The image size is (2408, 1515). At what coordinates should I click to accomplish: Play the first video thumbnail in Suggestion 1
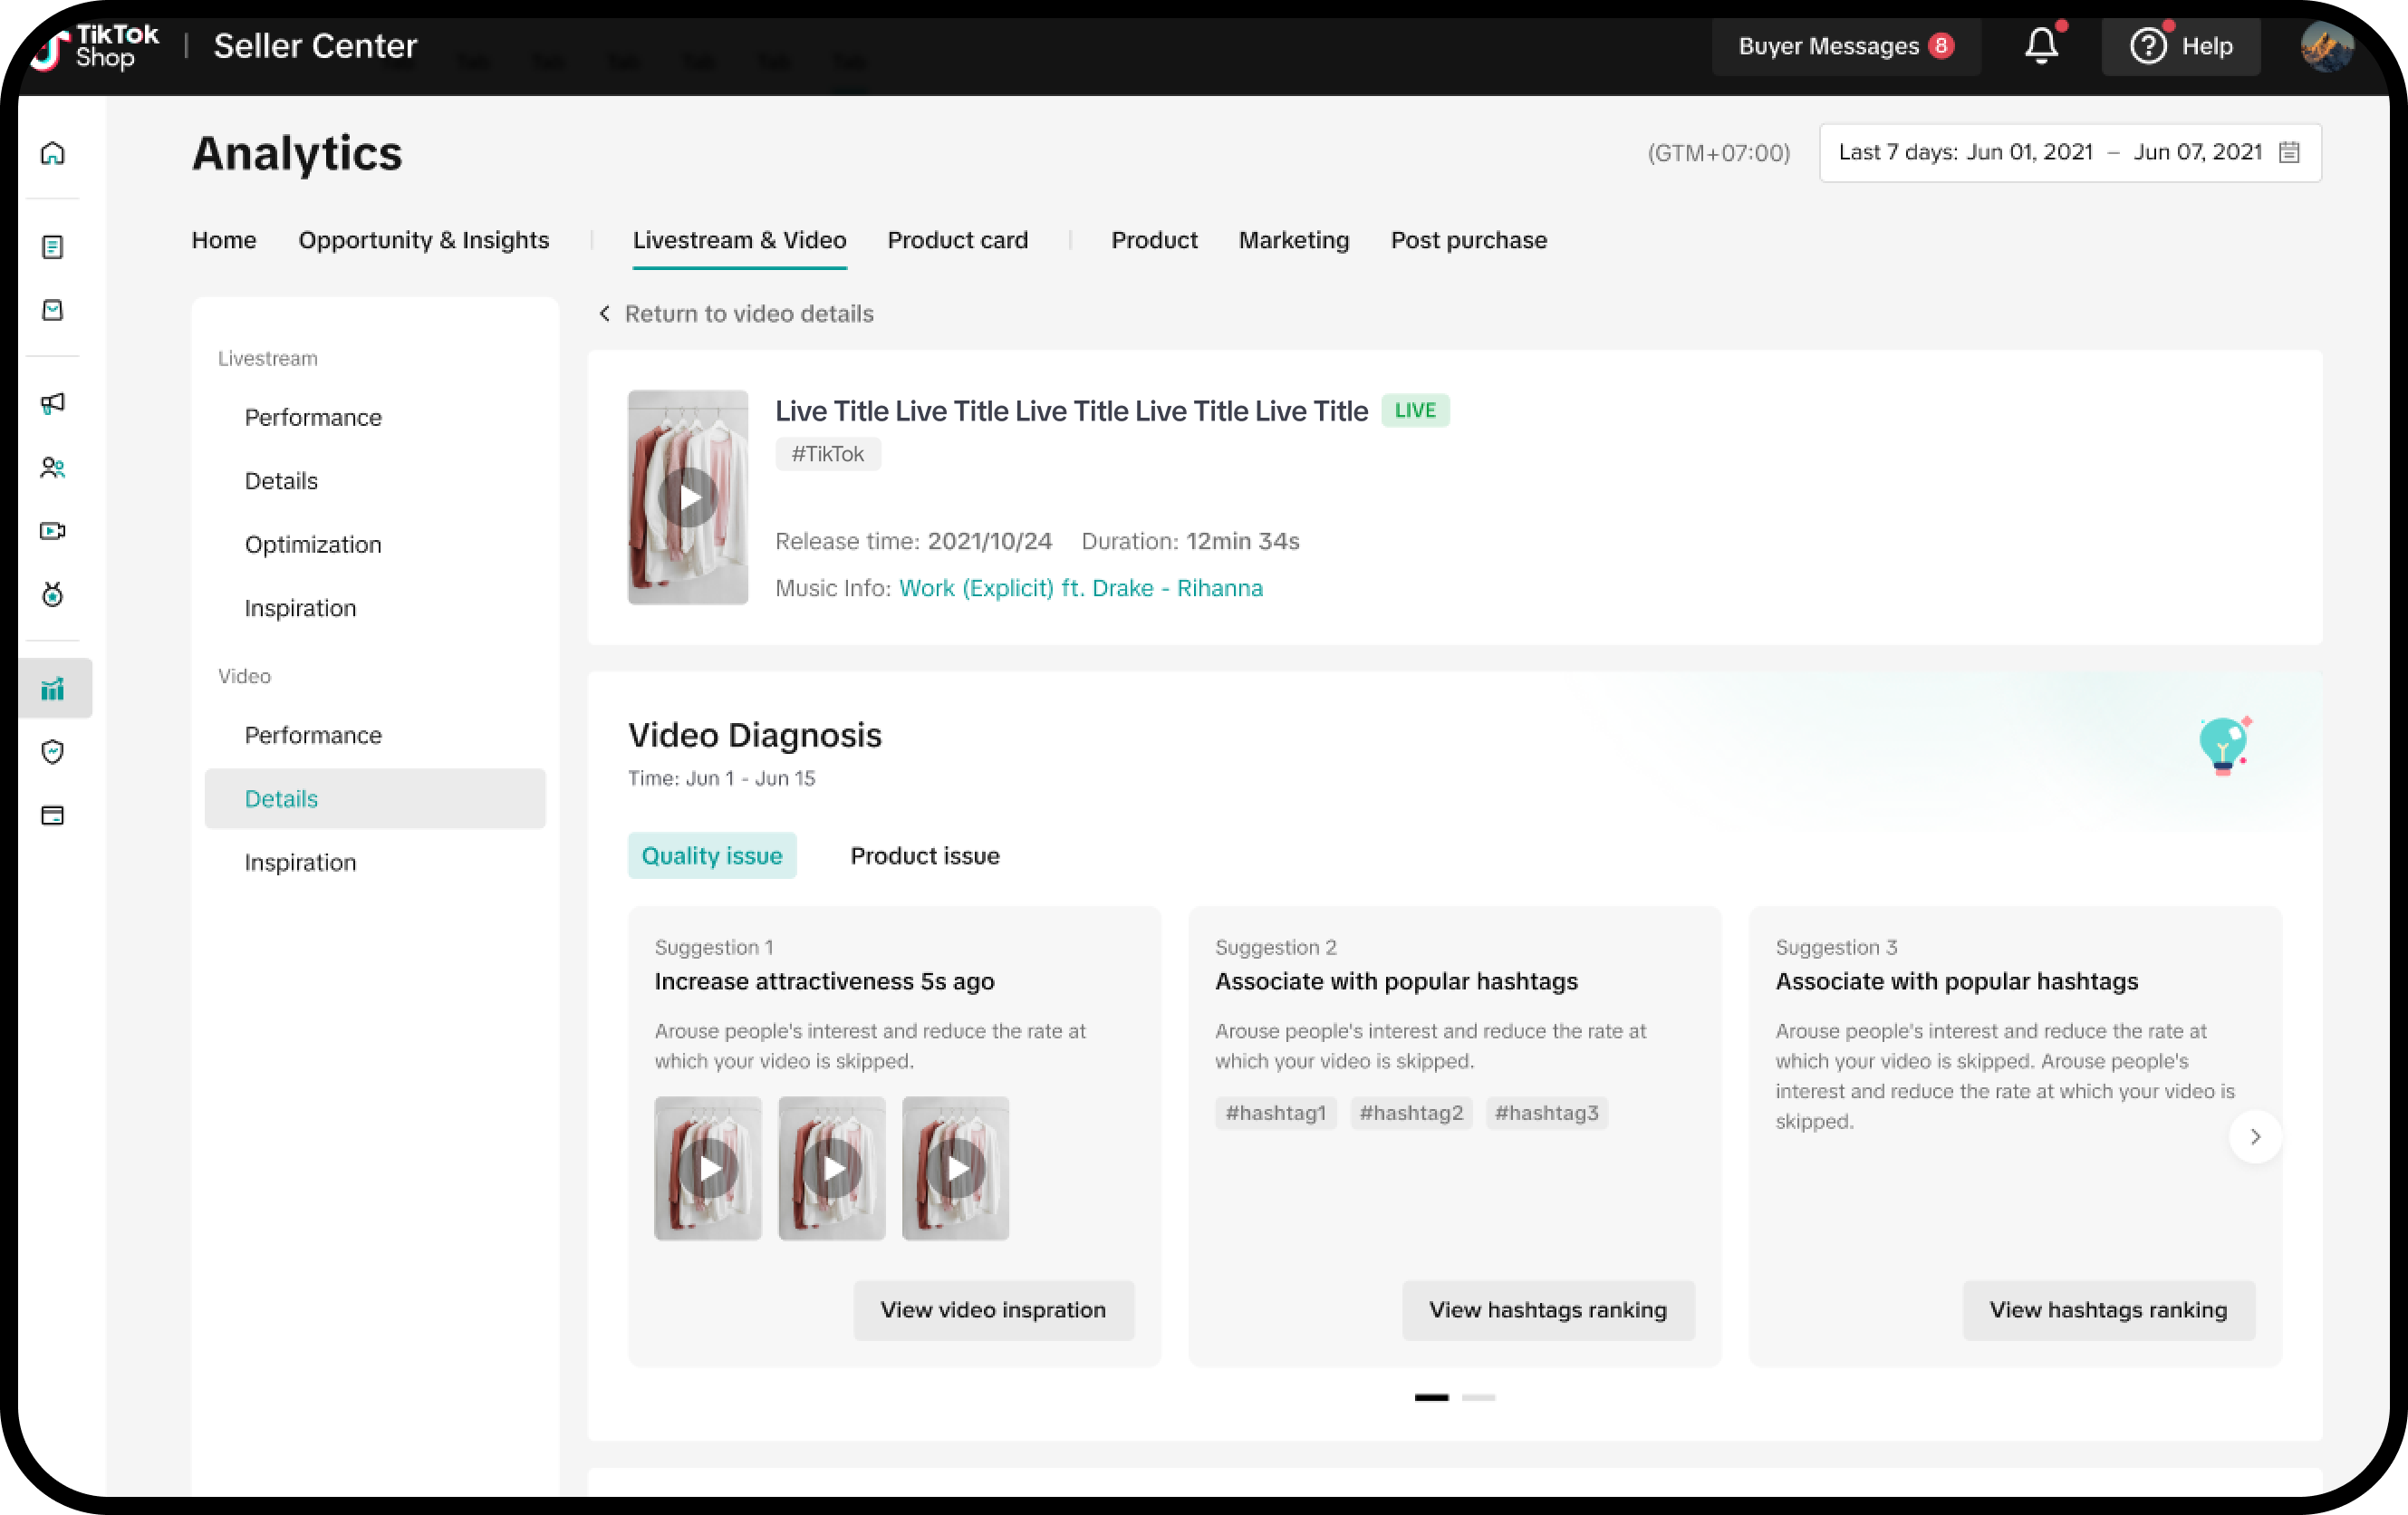[x=708, y=1168]
